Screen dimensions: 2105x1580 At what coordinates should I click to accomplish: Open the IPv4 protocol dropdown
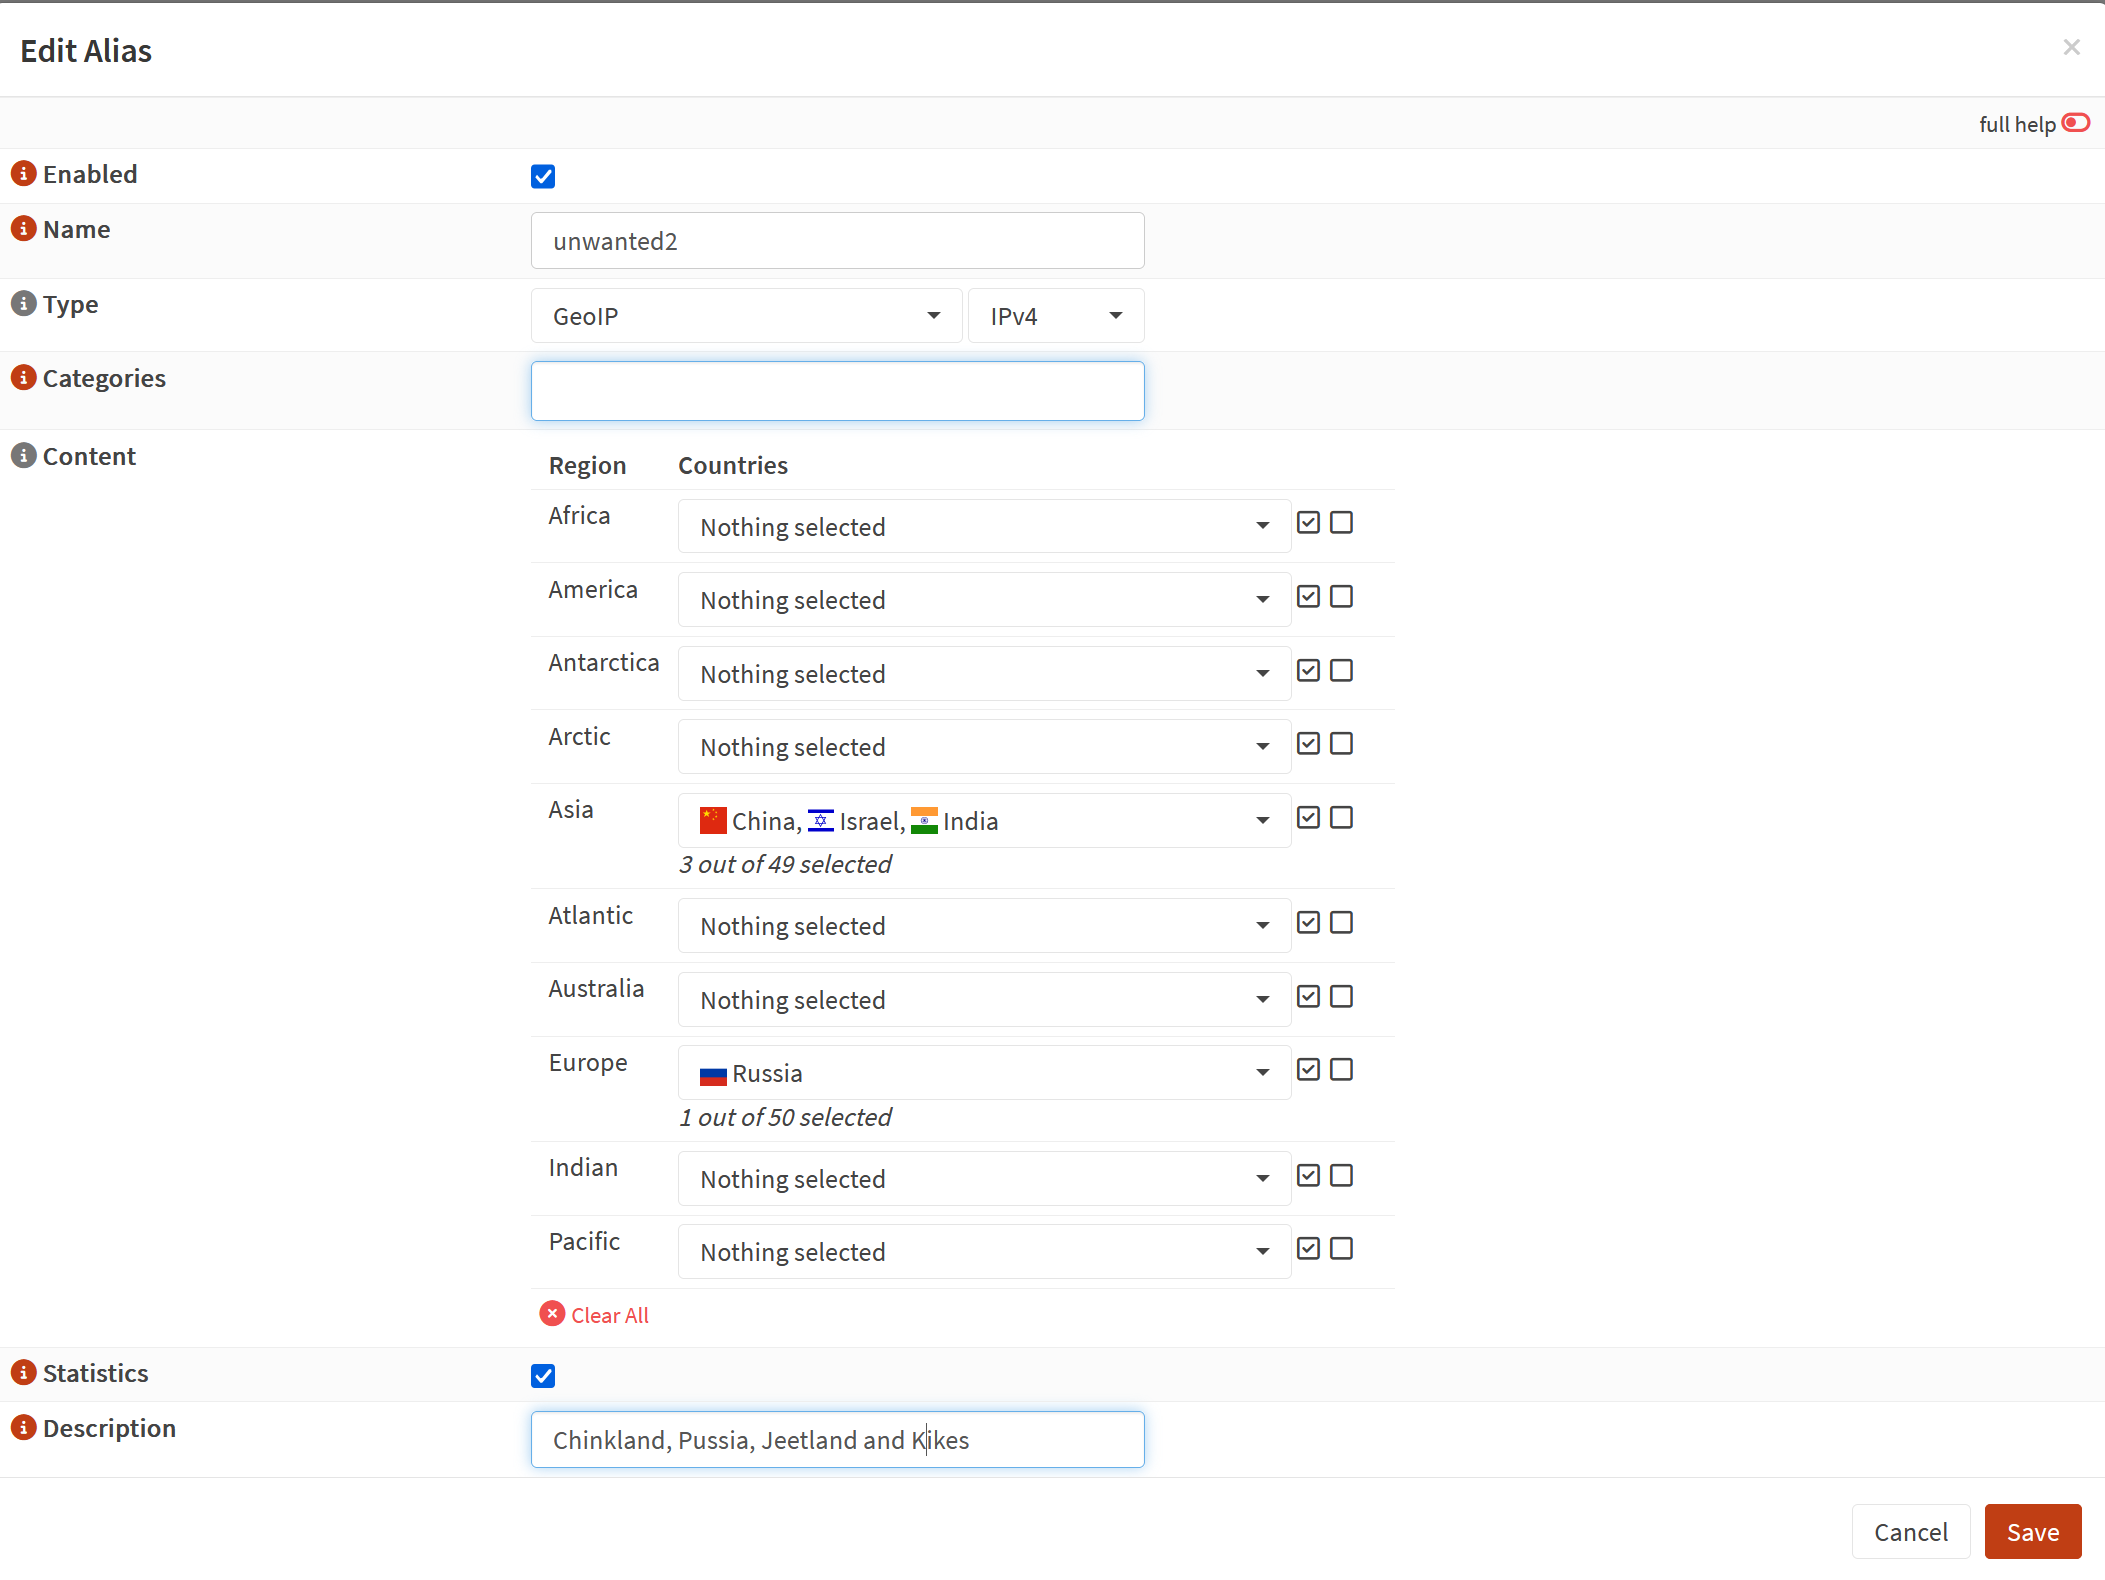click(x=1056, y=316)
